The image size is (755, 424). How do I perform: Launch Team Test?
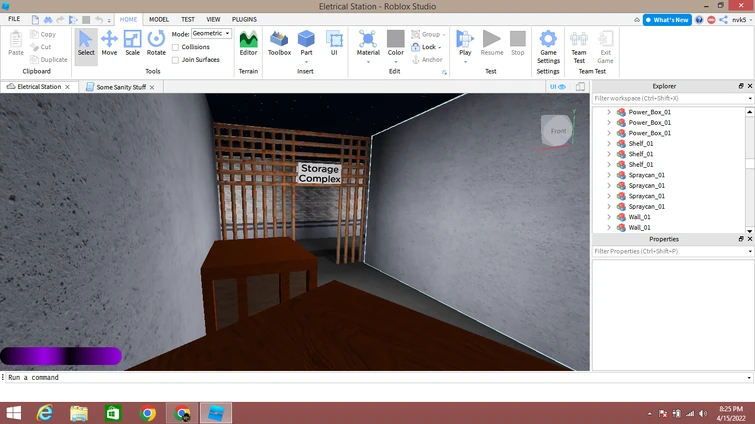[x=579, y=47]
